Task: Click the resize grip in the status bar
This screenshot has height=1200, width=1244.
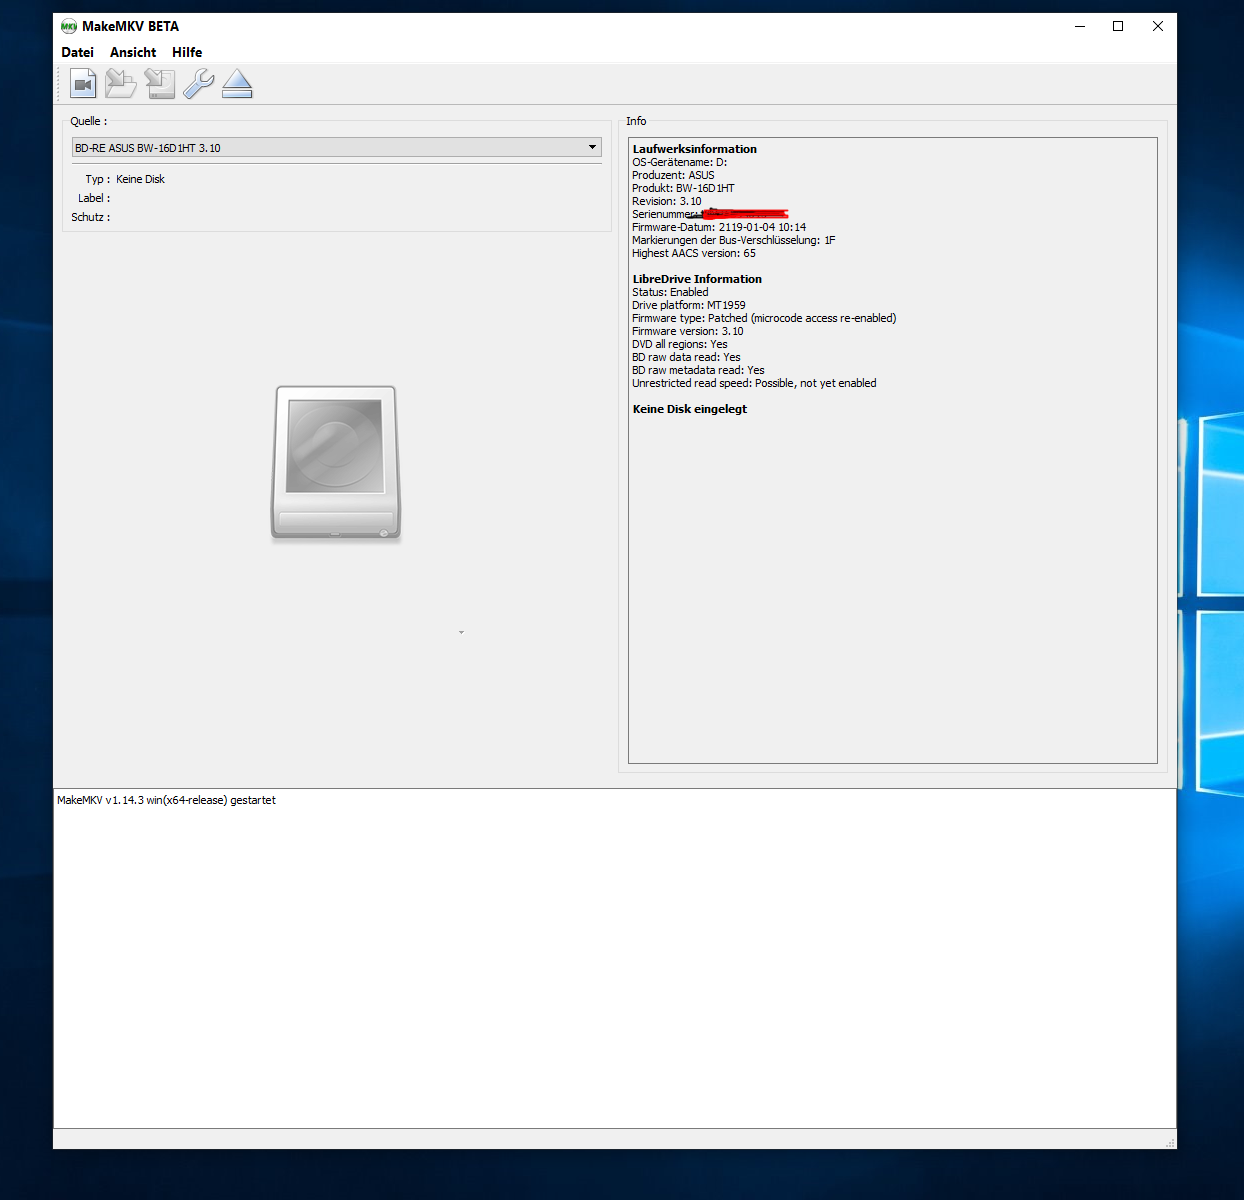Action: (1169, 1142)
